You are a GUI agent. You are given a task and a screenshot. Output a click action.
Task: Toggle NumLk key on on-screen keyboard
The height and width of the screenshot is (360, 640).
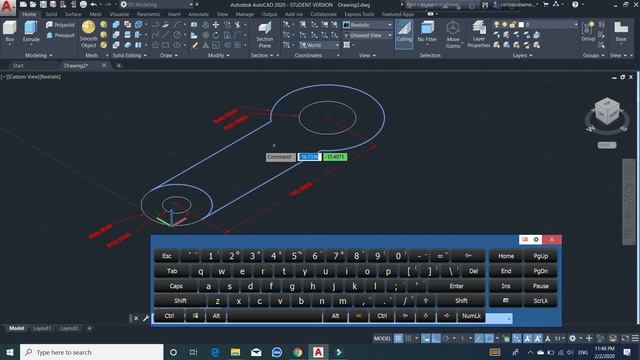click(x=471, y=316)
